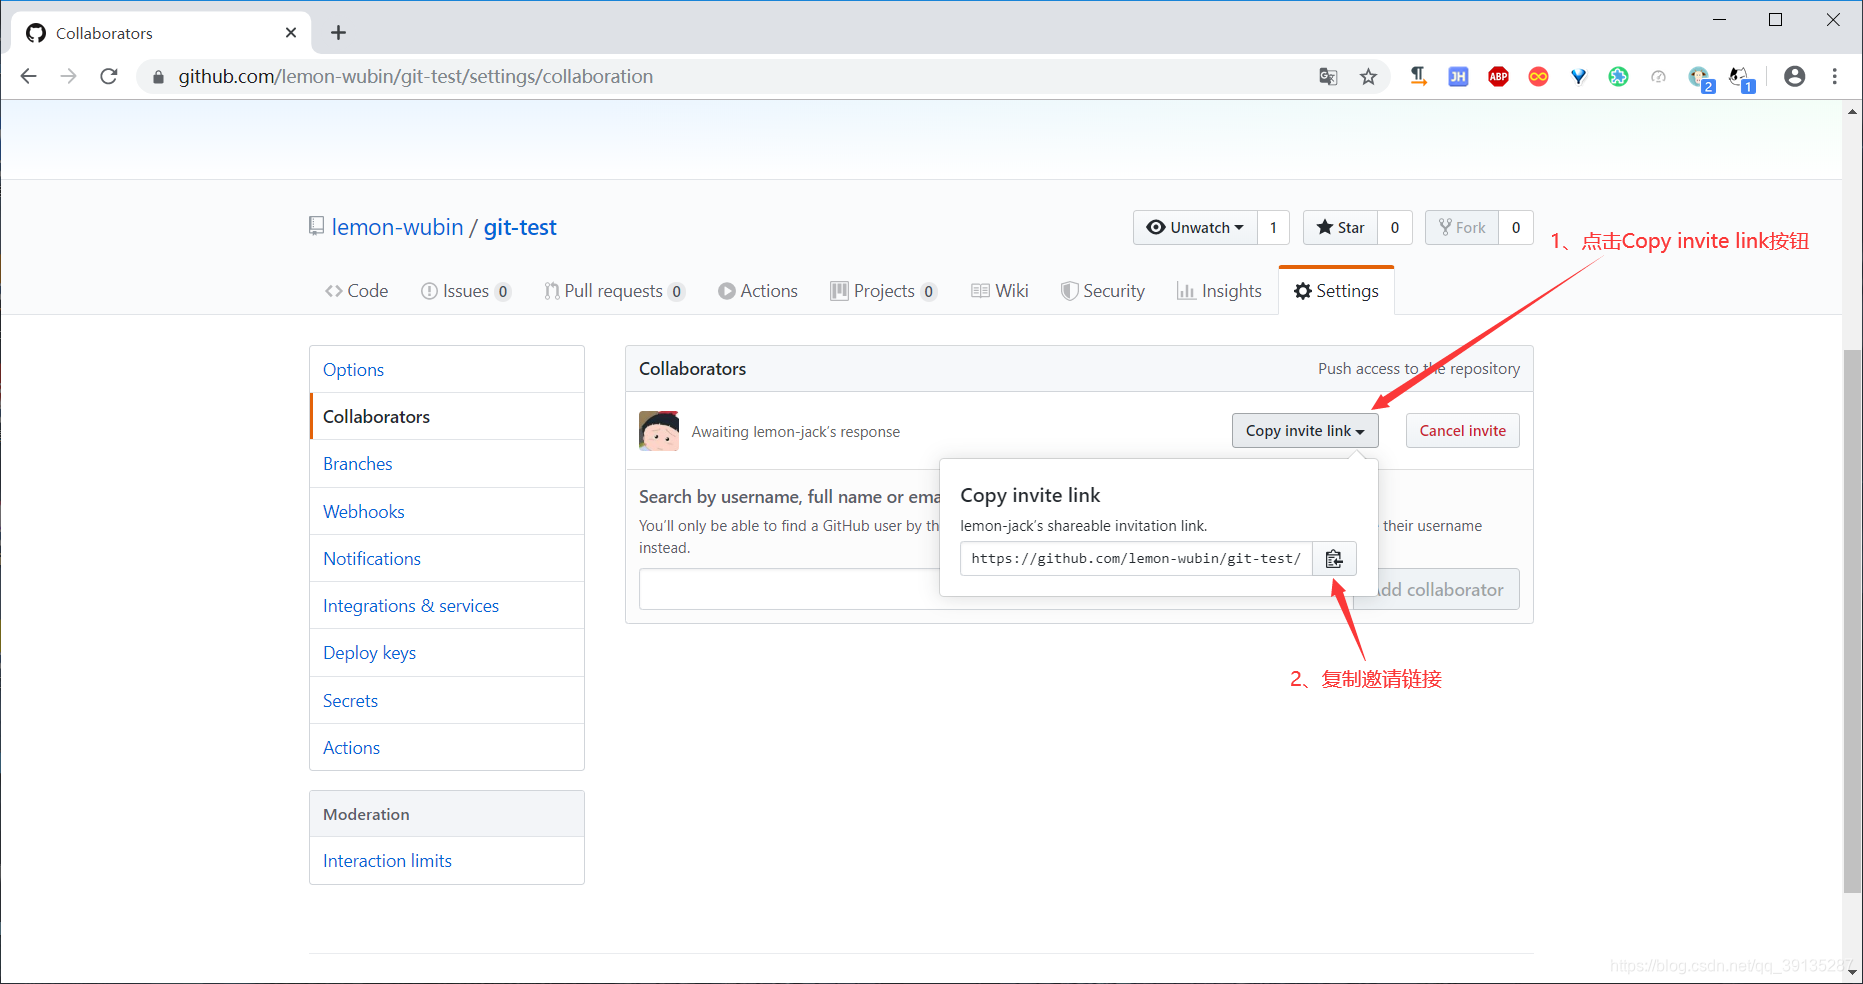Click the blue Y extension icon
1863x984 pixels.
1578,76
